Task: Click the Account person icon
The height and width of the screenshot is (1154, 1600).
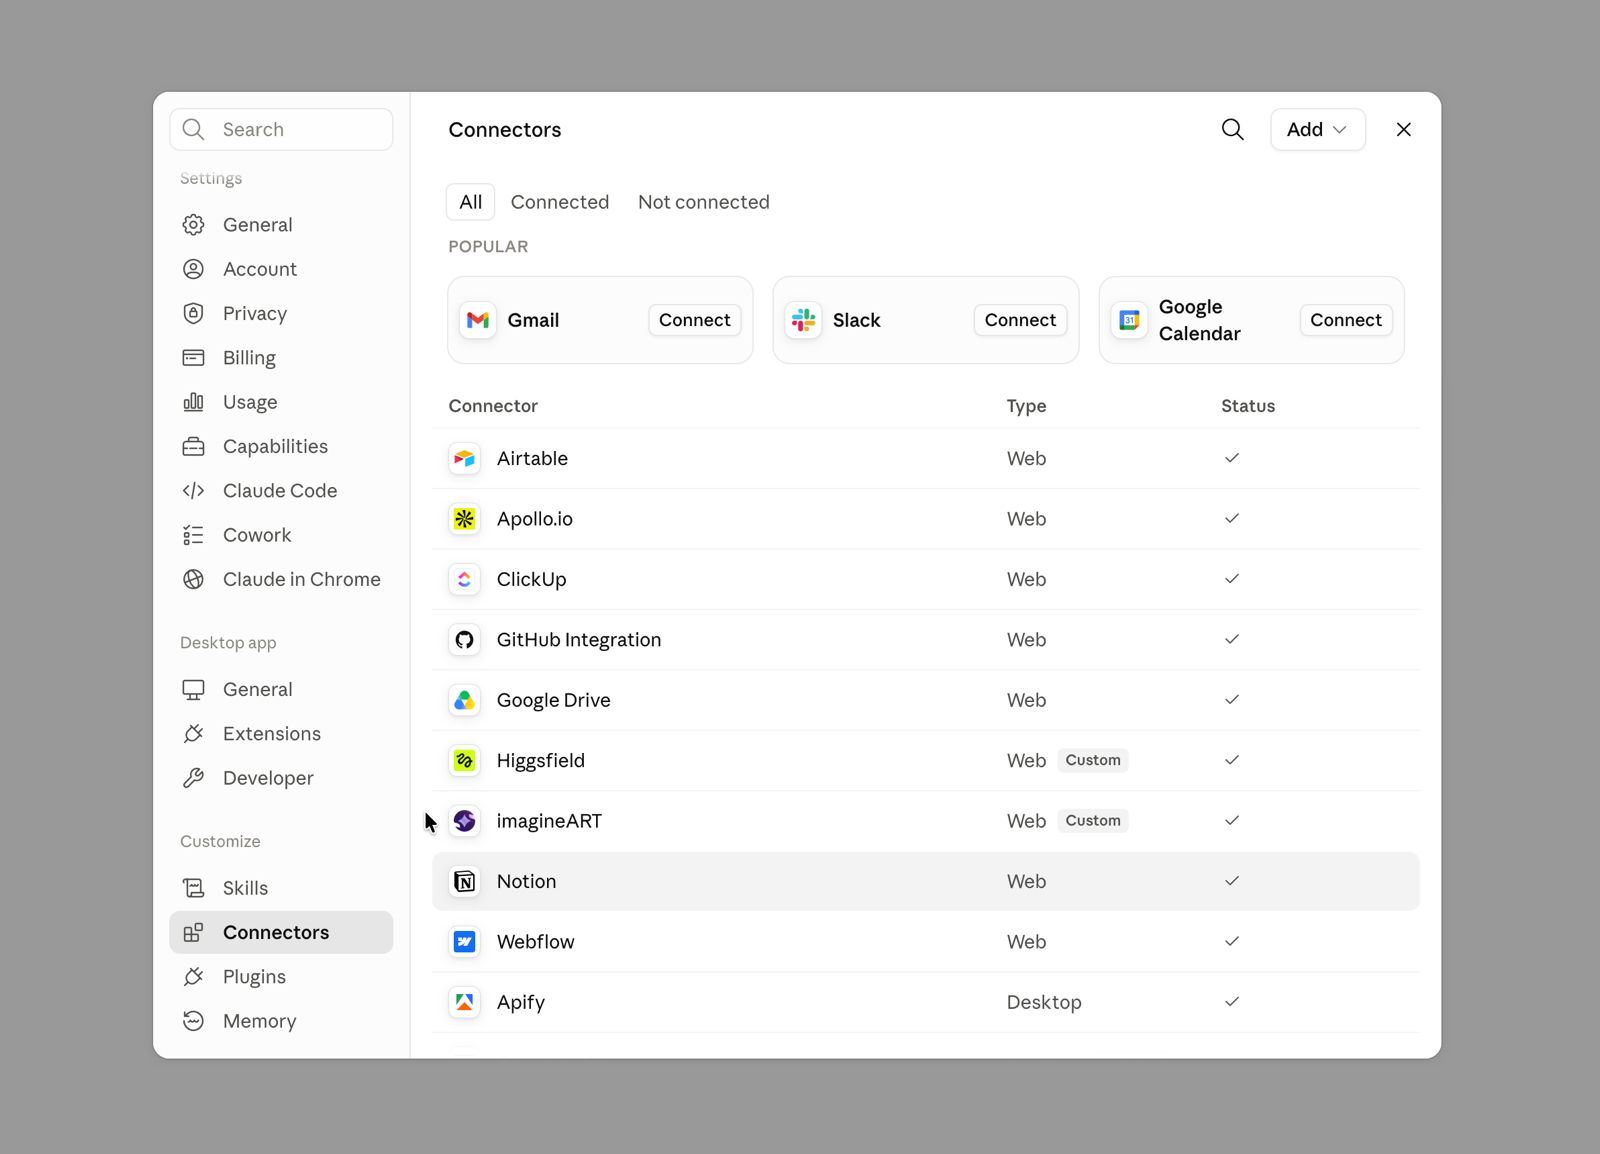Action: pos(194,269)
